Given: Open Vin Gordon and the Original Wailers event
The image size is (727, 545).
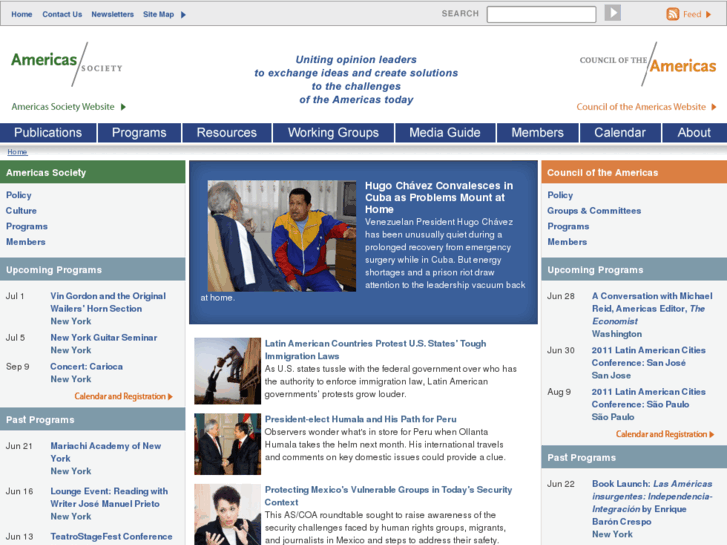Looking at the screenshot, I should point(108,302).
